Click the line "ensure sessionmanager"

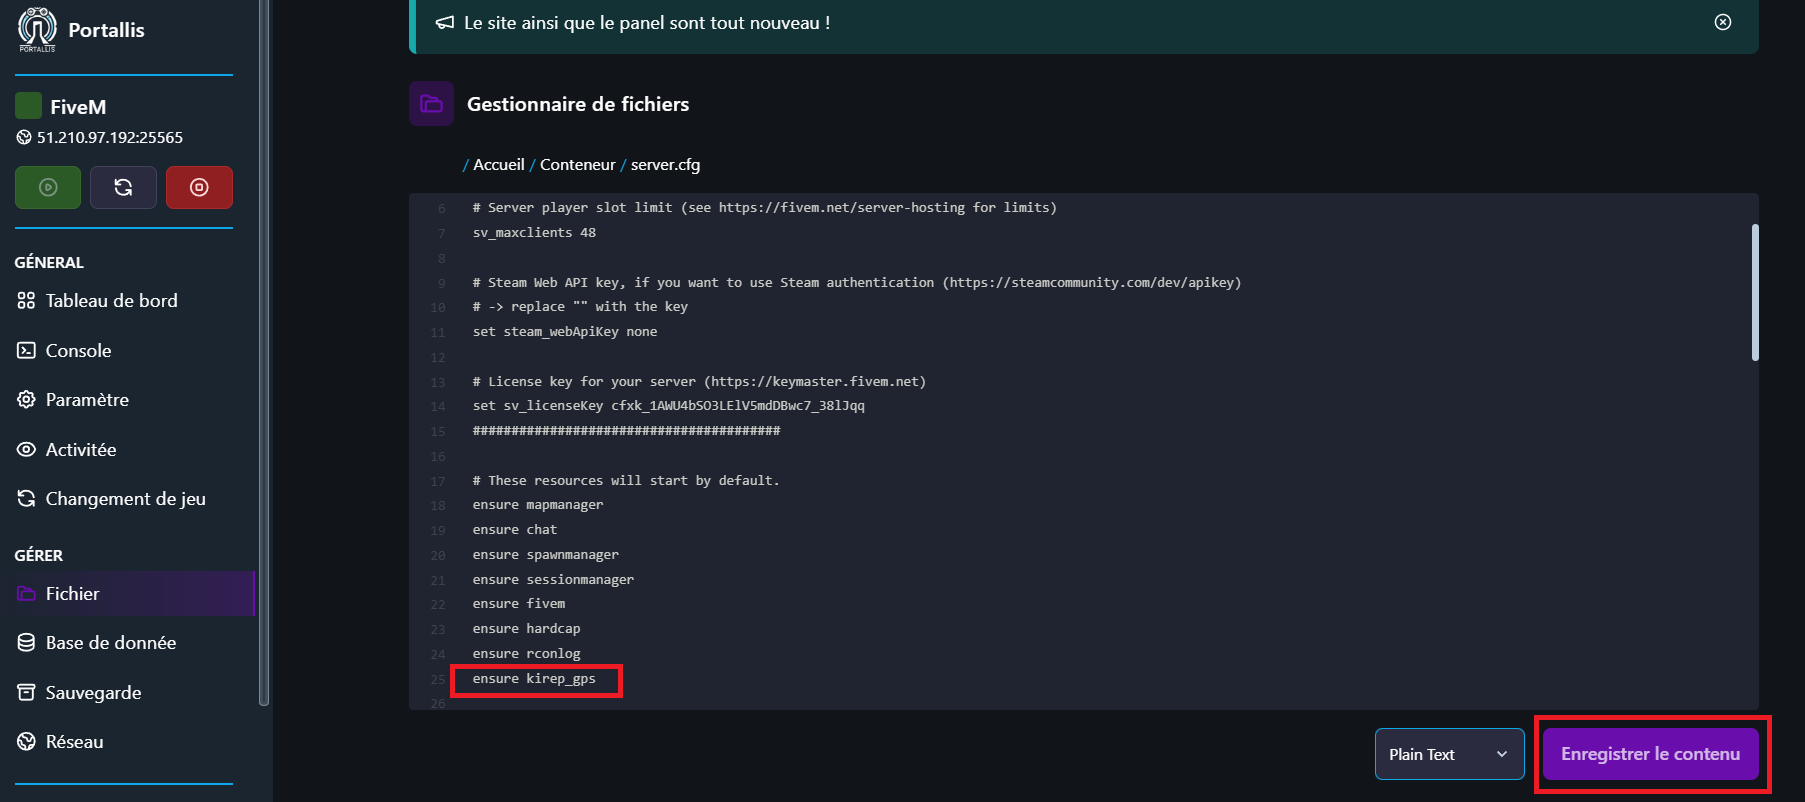[x=553, y=580]
